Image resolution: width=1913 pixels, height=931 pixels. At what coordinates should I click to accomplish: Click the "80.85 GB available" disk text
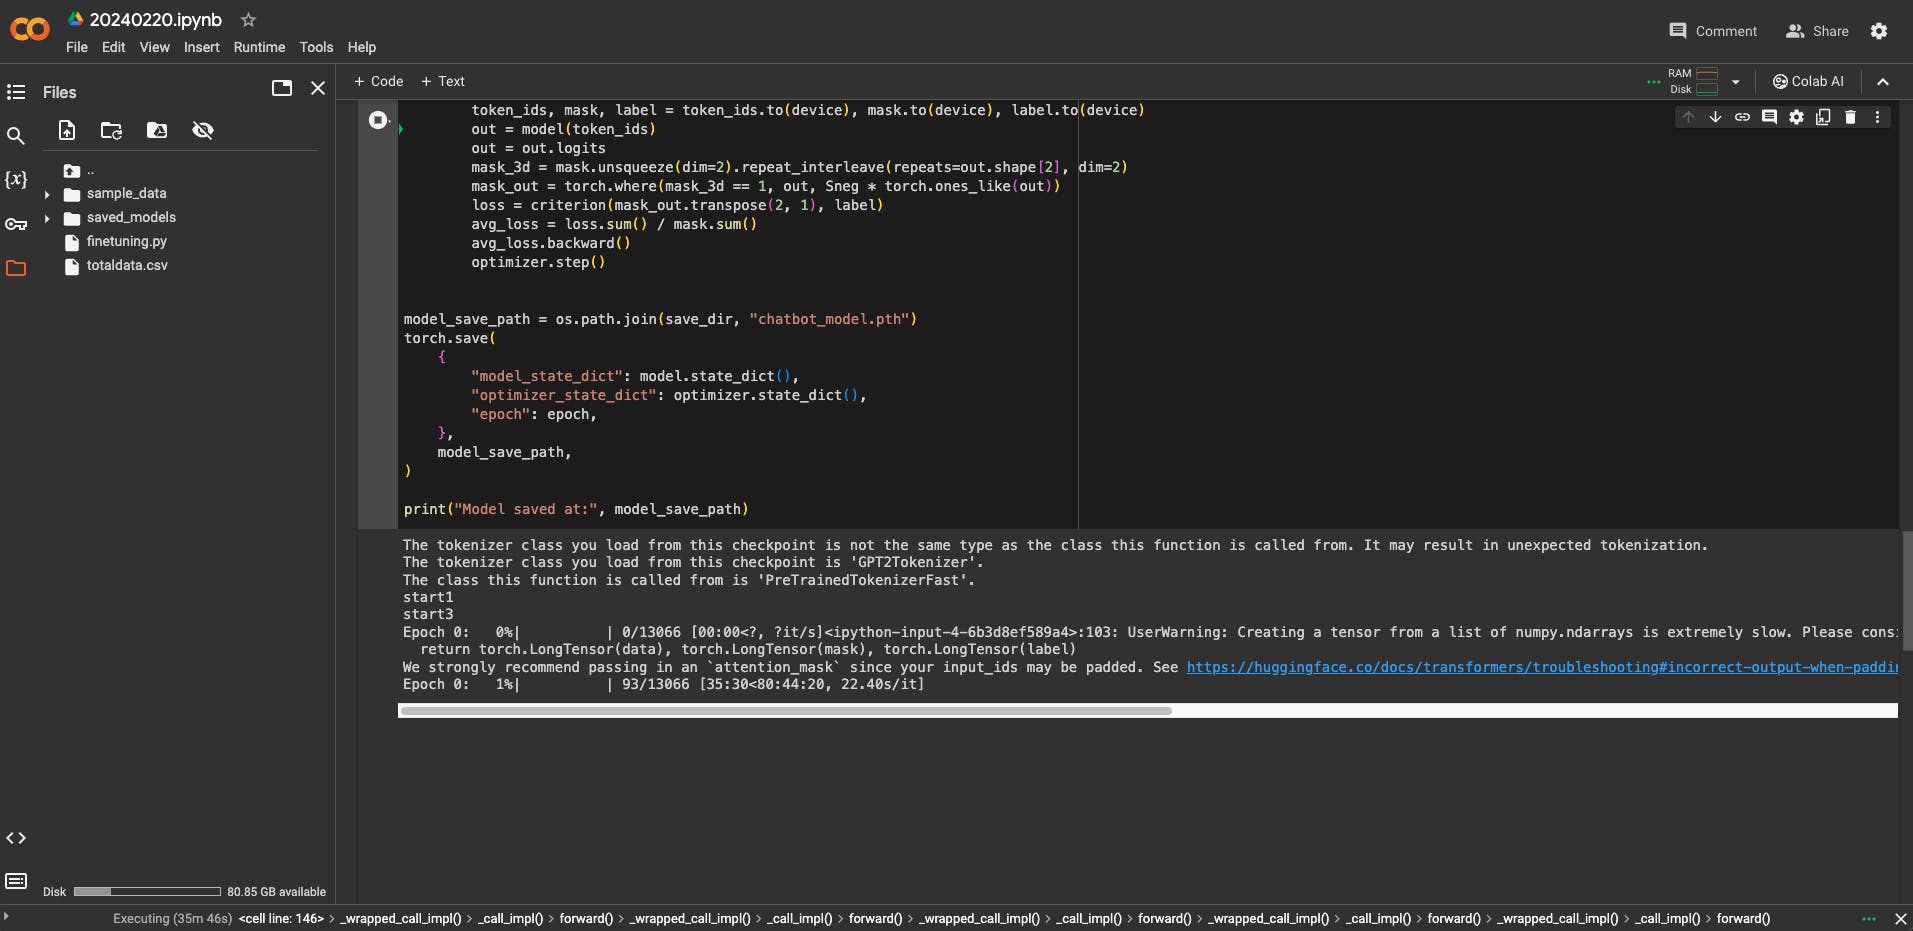(x=276, y=892)
